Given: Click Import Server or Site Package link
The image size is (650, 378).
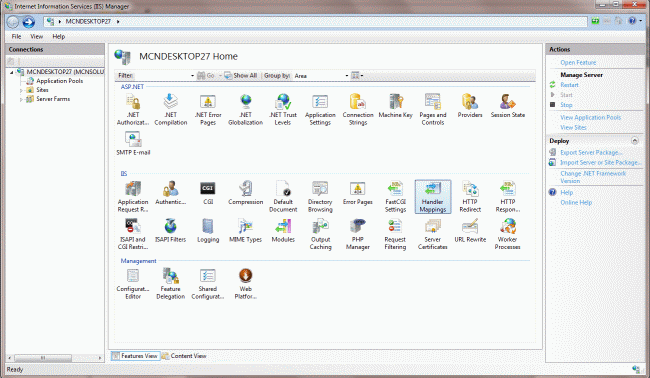Looking at the screenshot, I should pos(601,162).
